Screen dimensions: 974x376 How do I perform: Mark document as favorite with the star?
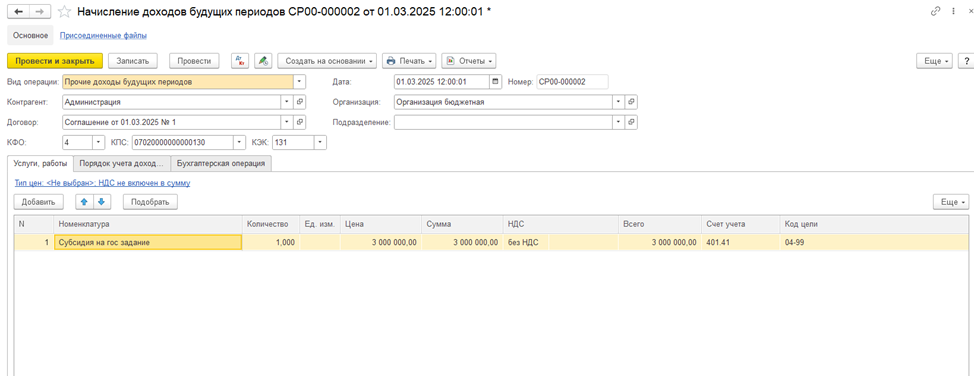[x=63, y=11]
